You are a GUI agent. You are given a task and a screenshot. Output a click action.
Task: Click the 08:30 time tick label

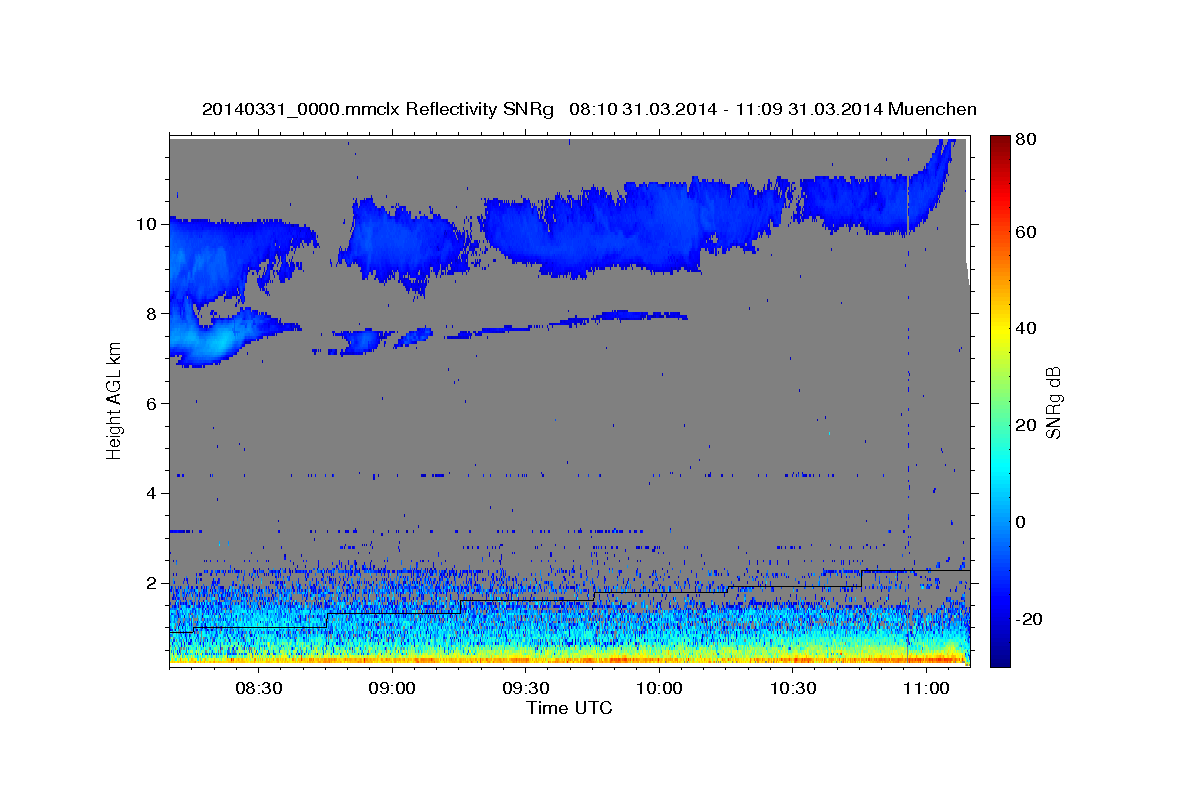[259, 689]
